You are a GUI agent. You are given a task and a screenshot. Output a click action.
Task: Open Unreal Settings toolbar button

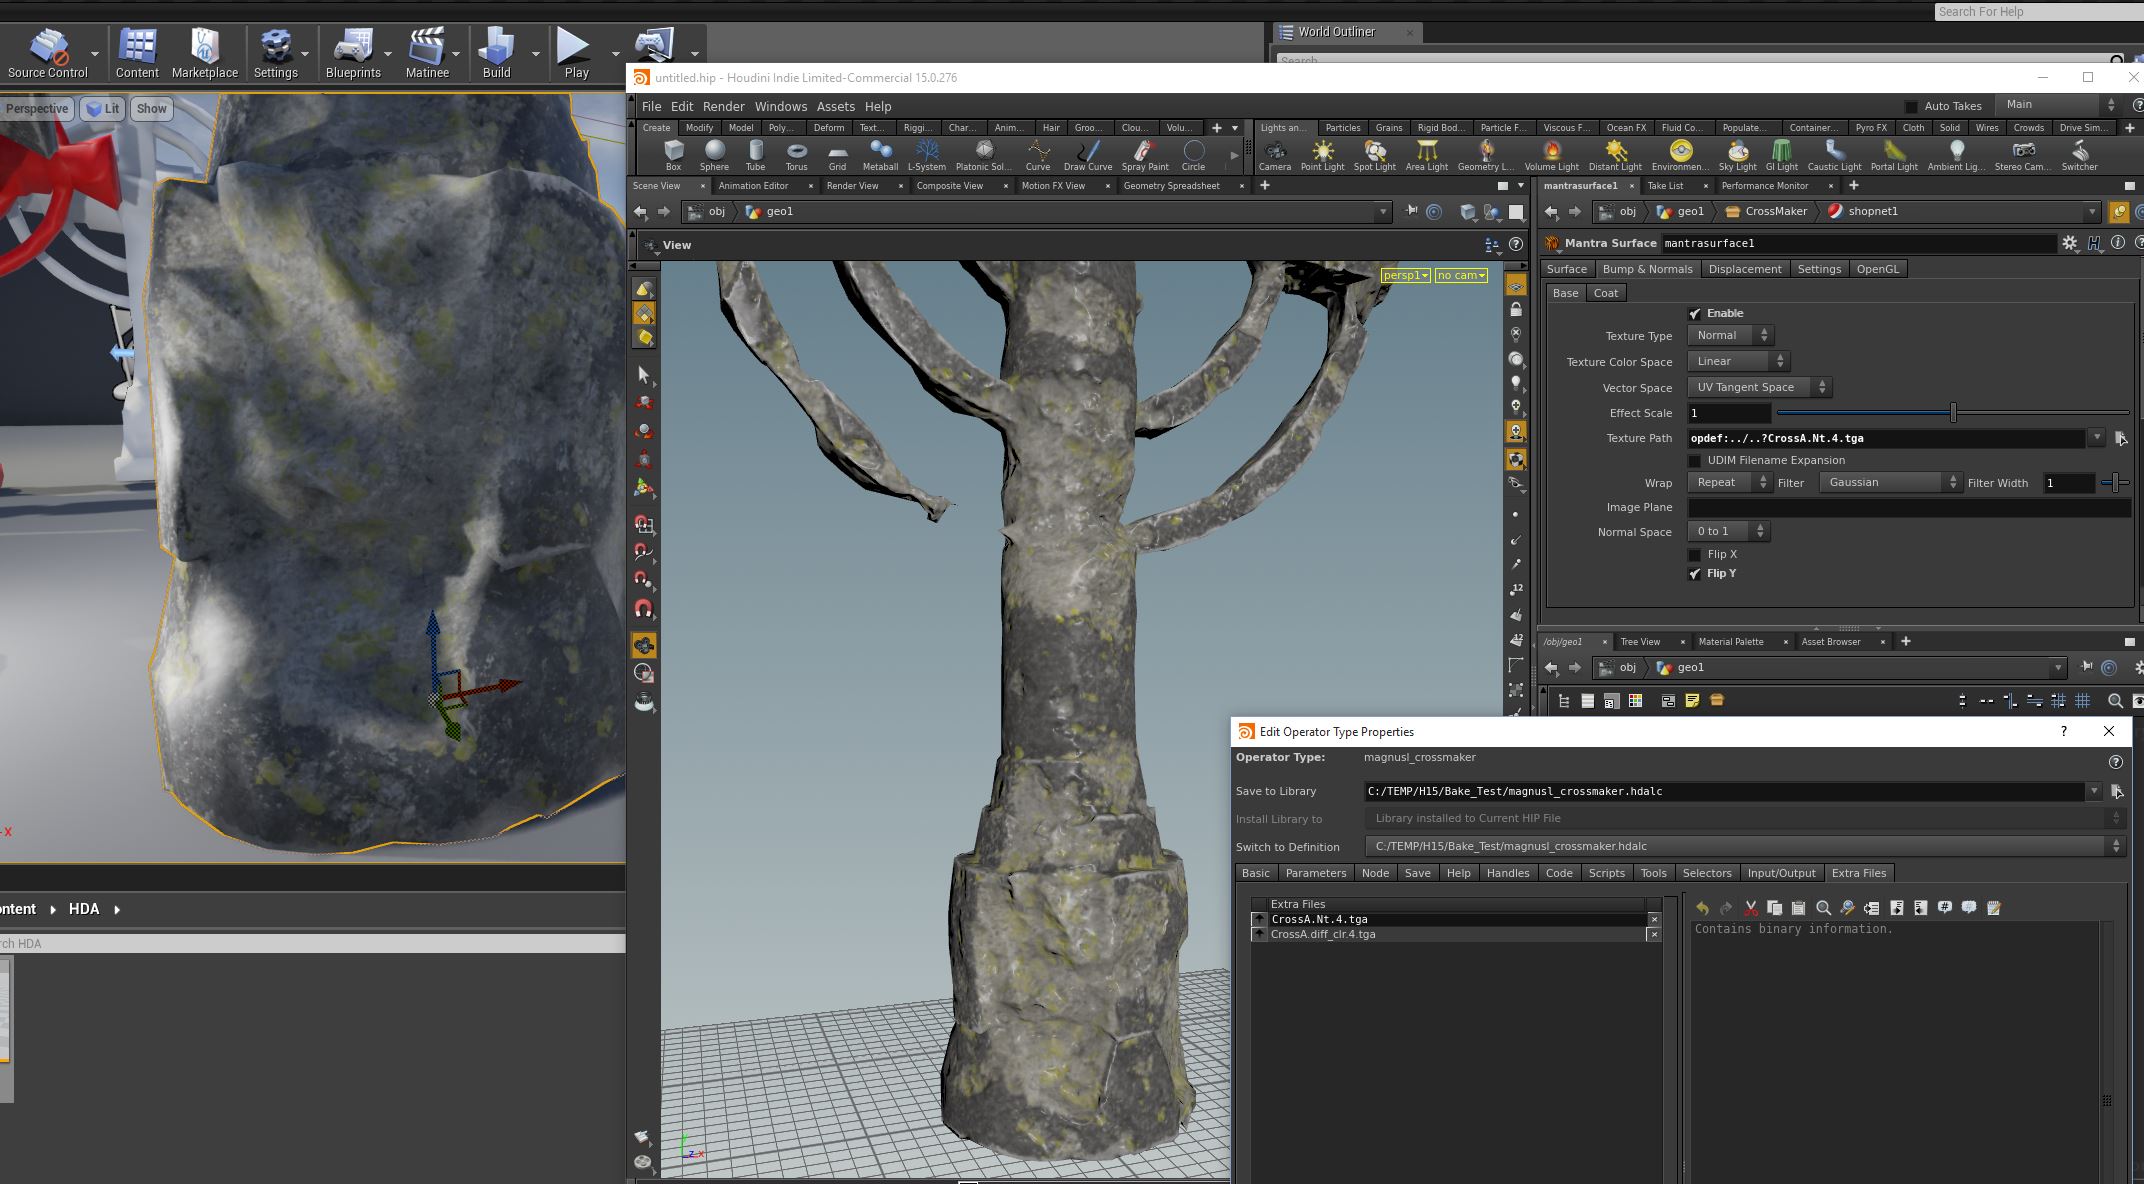(x=275, y=54)
